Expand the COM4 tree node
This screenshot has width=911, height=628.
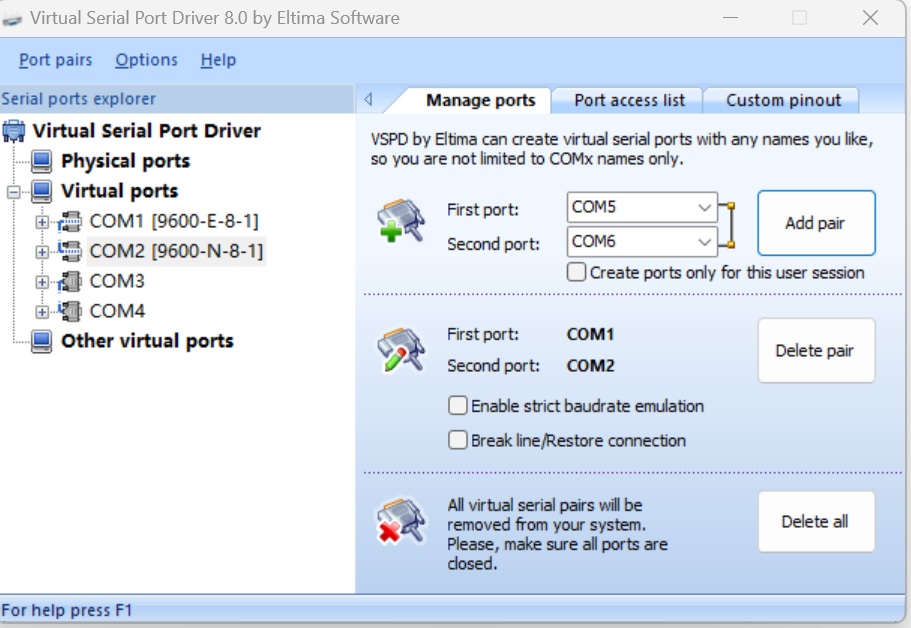click(42, 312)
